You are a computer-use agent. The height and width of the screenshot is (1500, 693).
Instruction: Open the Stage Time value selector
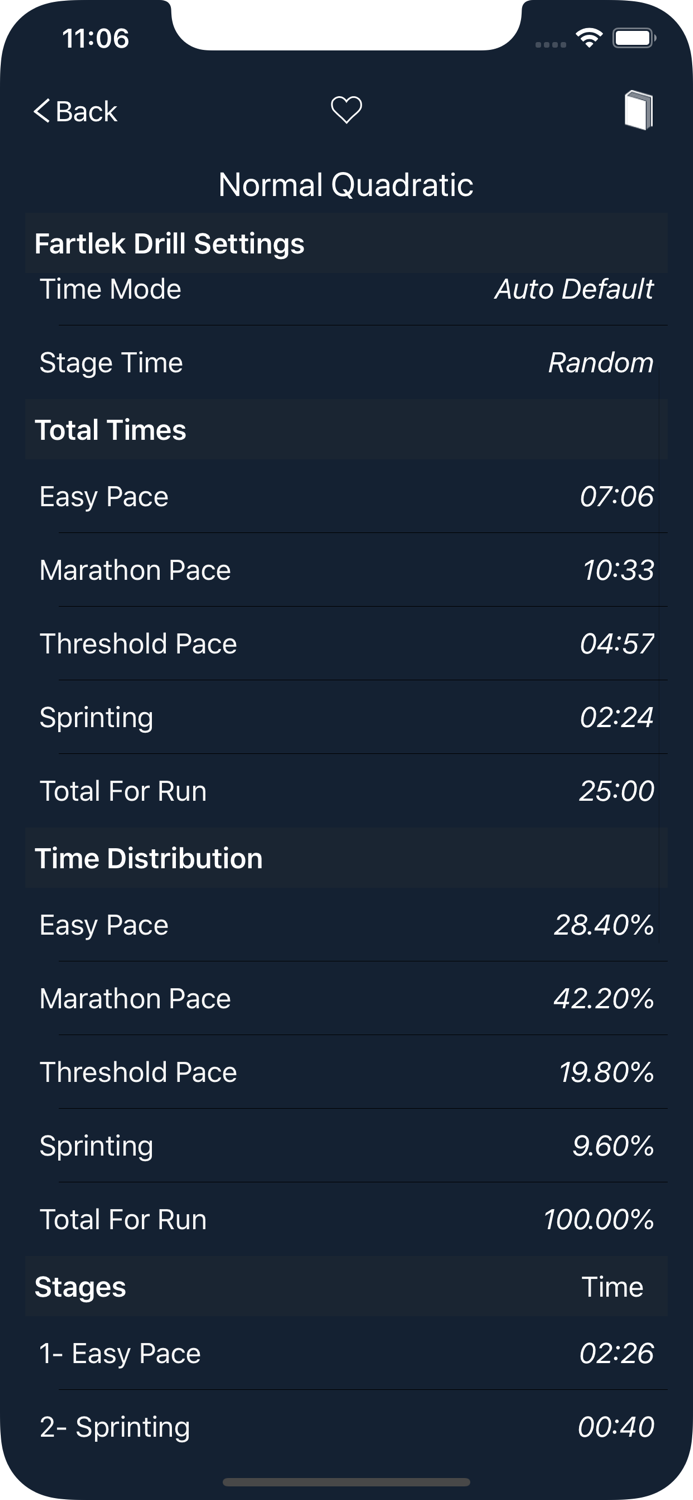tap(601, 363)
